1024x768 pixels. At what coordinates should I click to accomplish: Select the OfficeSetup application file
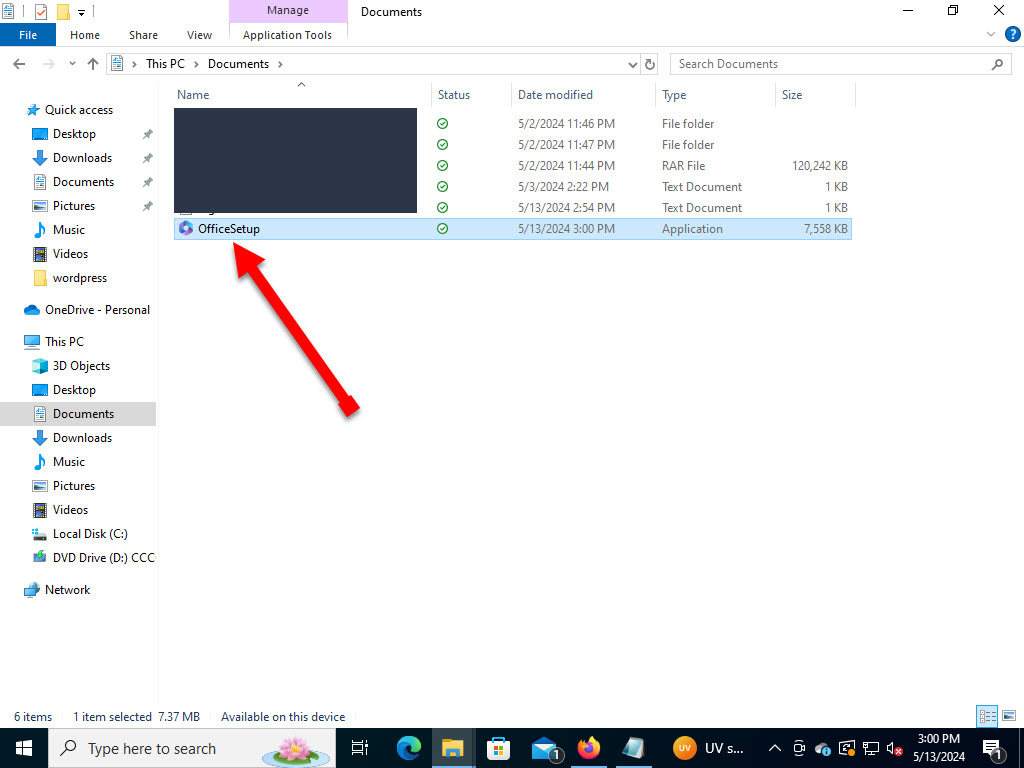click(x=227, y=228)
